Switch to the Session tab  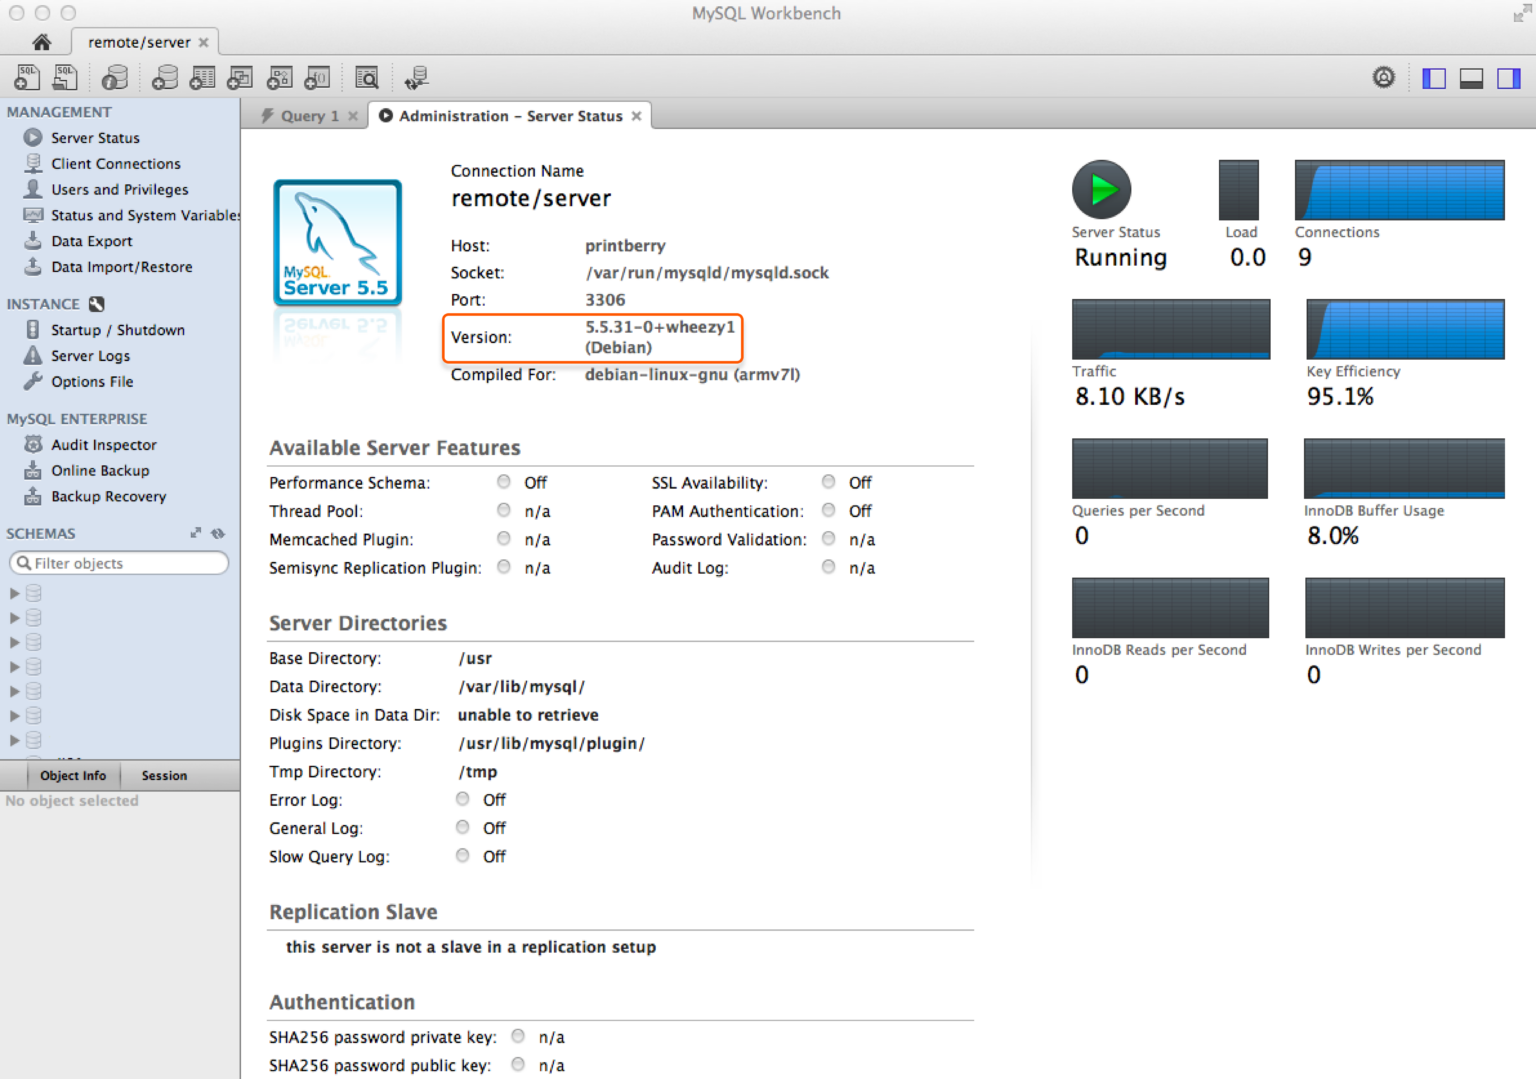coord(164,775)
